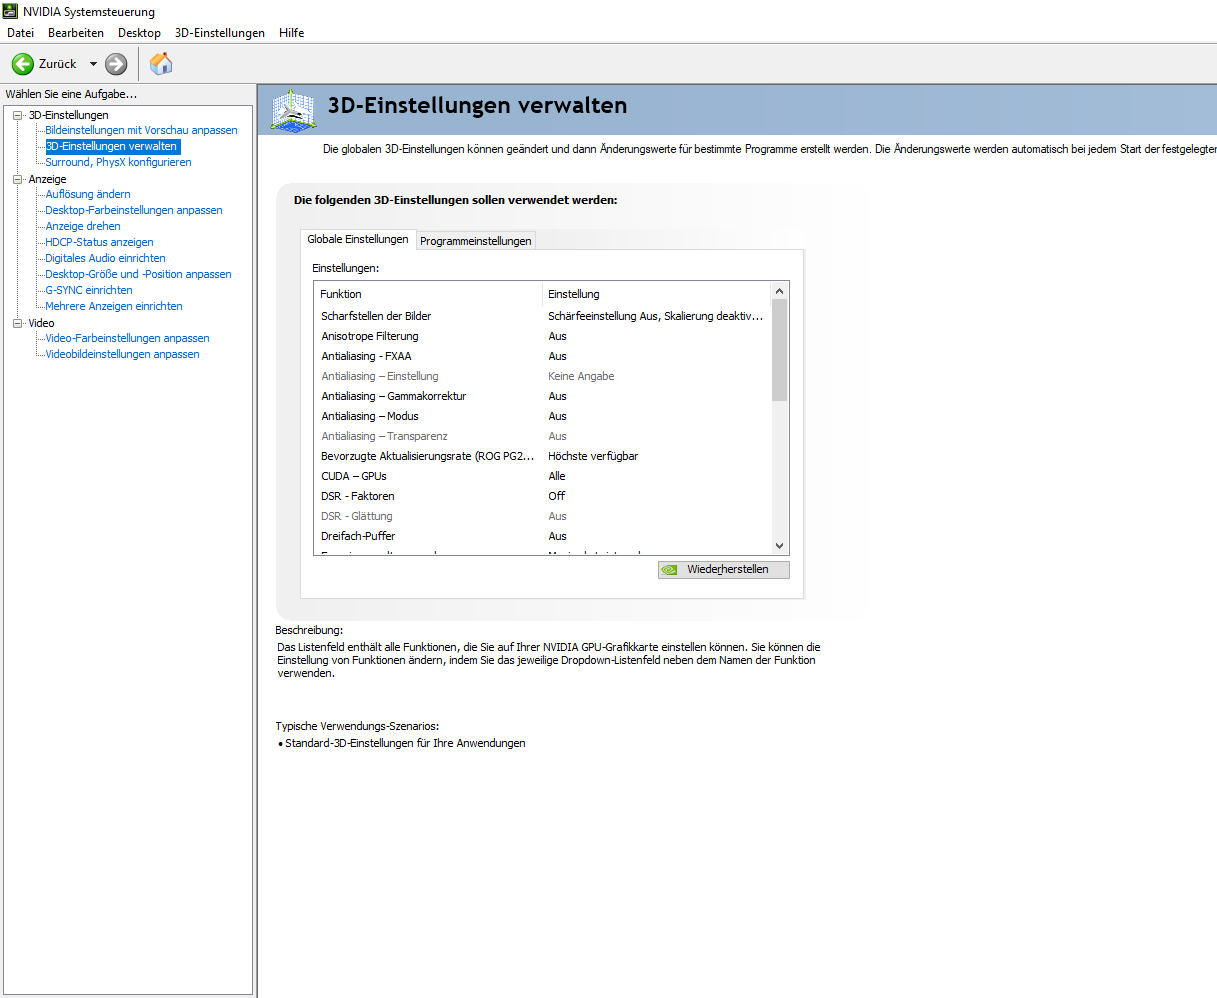Select 3D-Einstellungen verwalten in the tree
This screenshot has width=1217, height=998.
click(x=112, y=146)
